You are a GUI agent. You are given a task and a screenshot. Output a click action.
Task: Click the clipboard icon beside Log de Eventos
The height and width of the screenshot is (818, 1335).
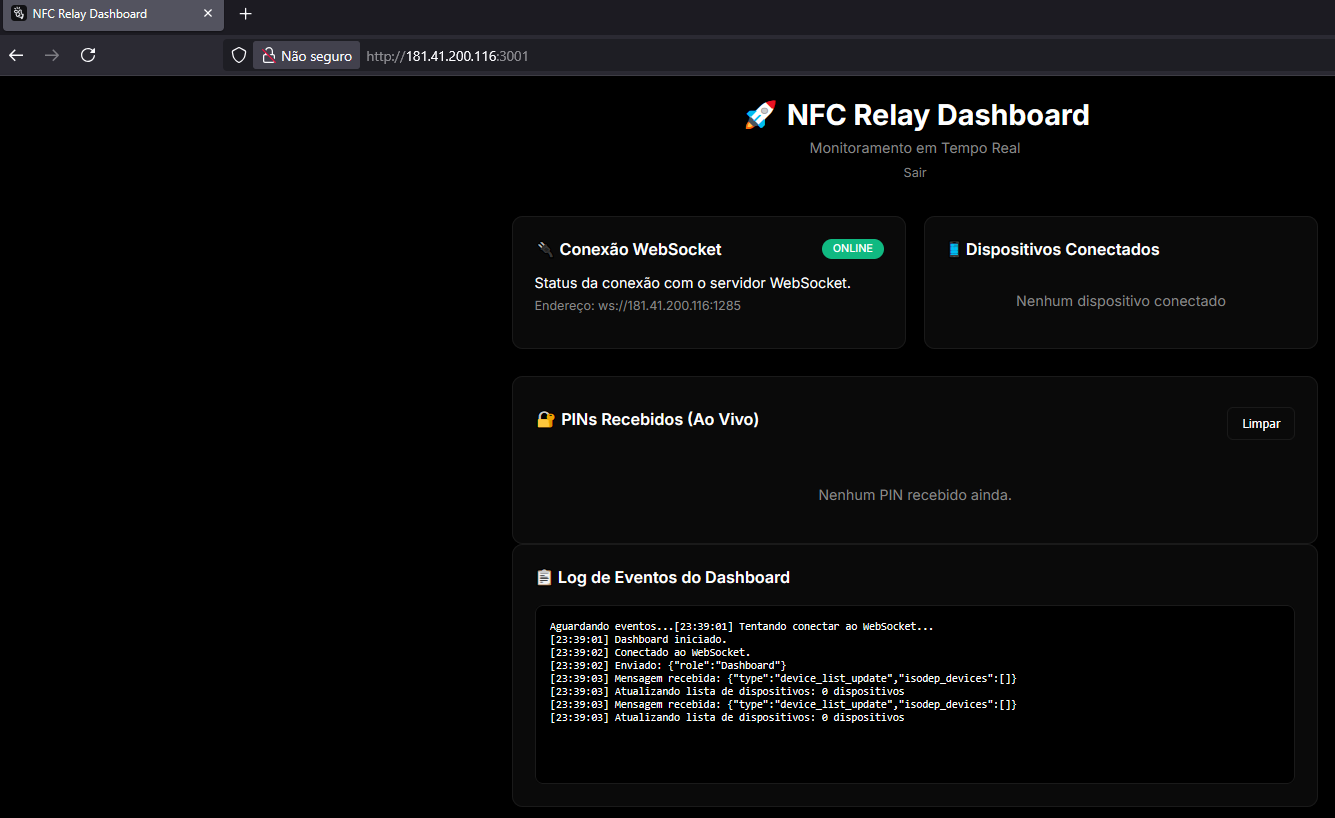pyautogui.click(x=544, y=578)
